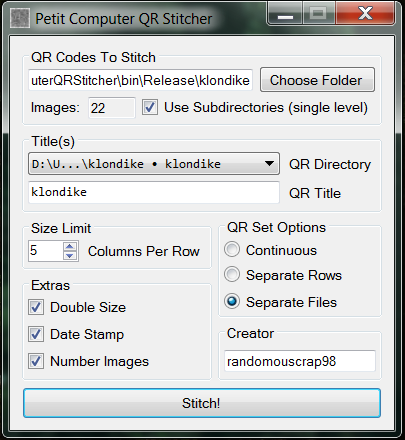Disable the Double Size option

(x=36, y=307)
